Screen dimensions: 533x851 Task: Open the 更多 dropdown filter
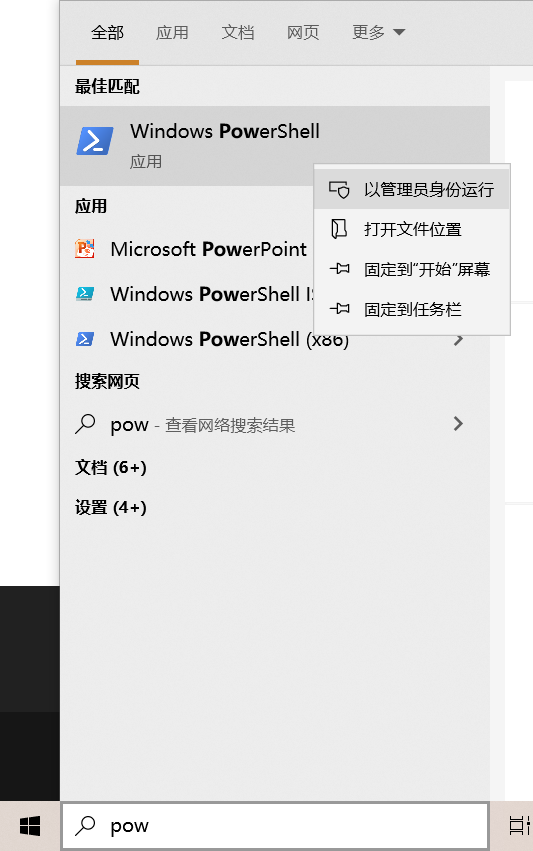(x=378, y=33)
